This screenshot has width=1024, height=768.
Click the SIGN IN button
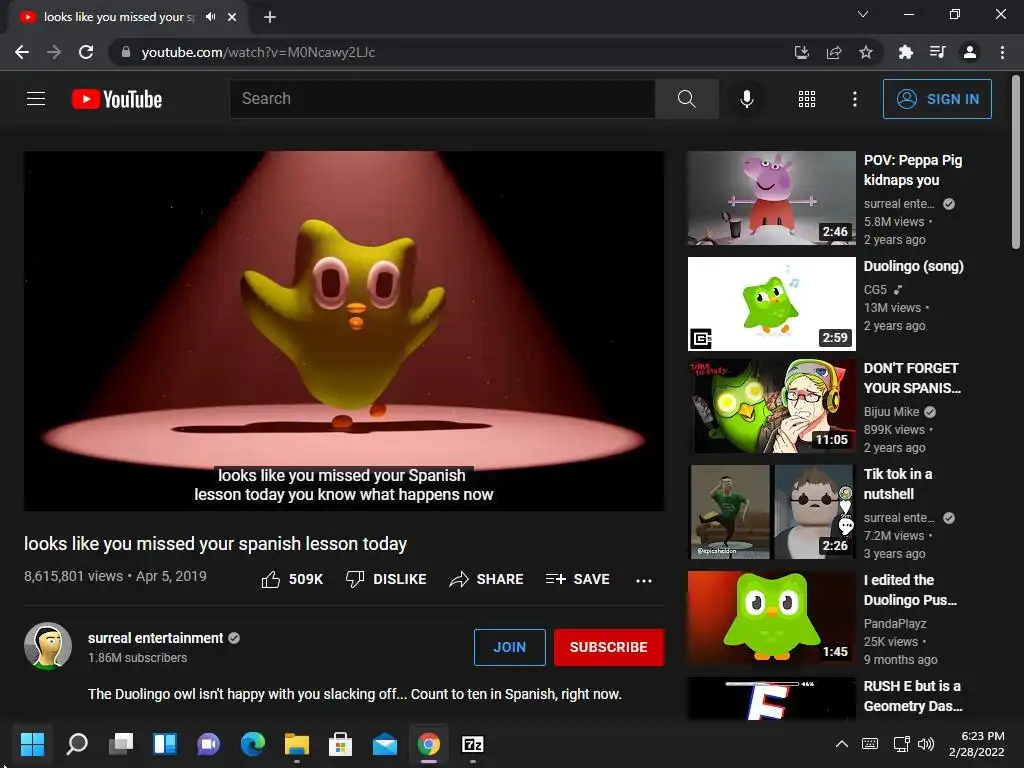[936, 99]
